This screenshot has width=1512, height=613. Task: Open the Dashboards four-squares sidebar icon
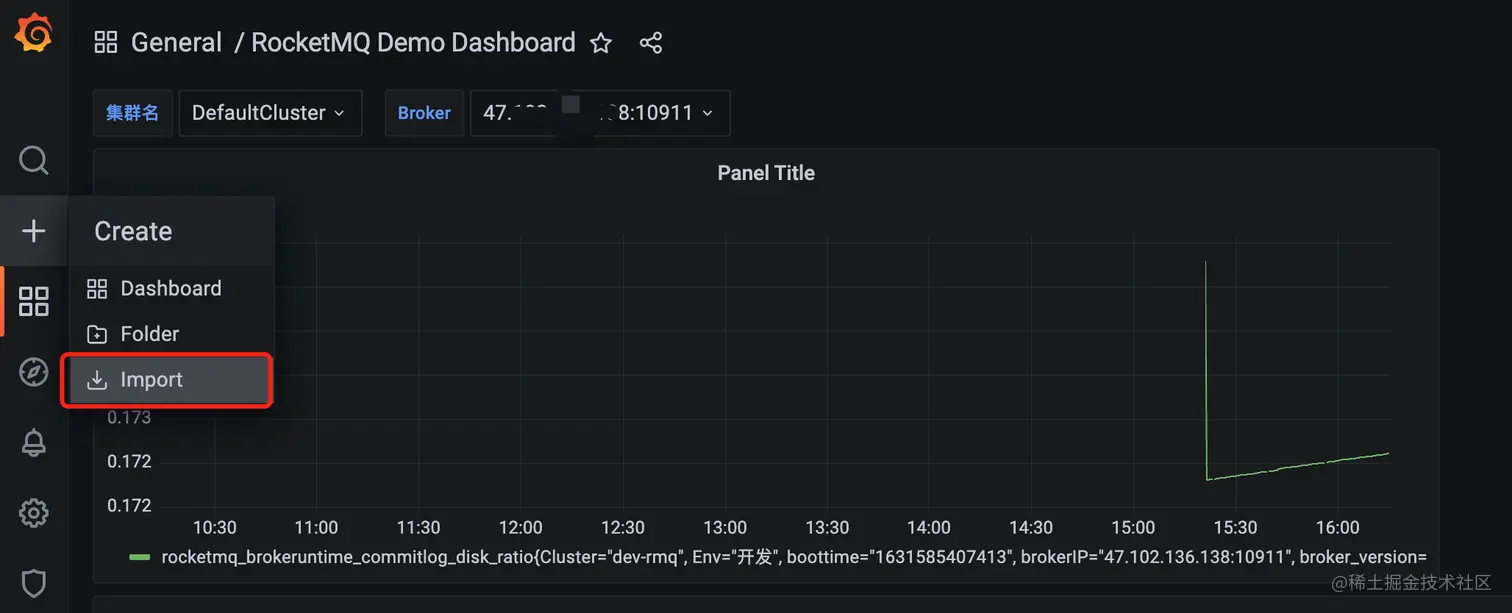click(34, 301)
